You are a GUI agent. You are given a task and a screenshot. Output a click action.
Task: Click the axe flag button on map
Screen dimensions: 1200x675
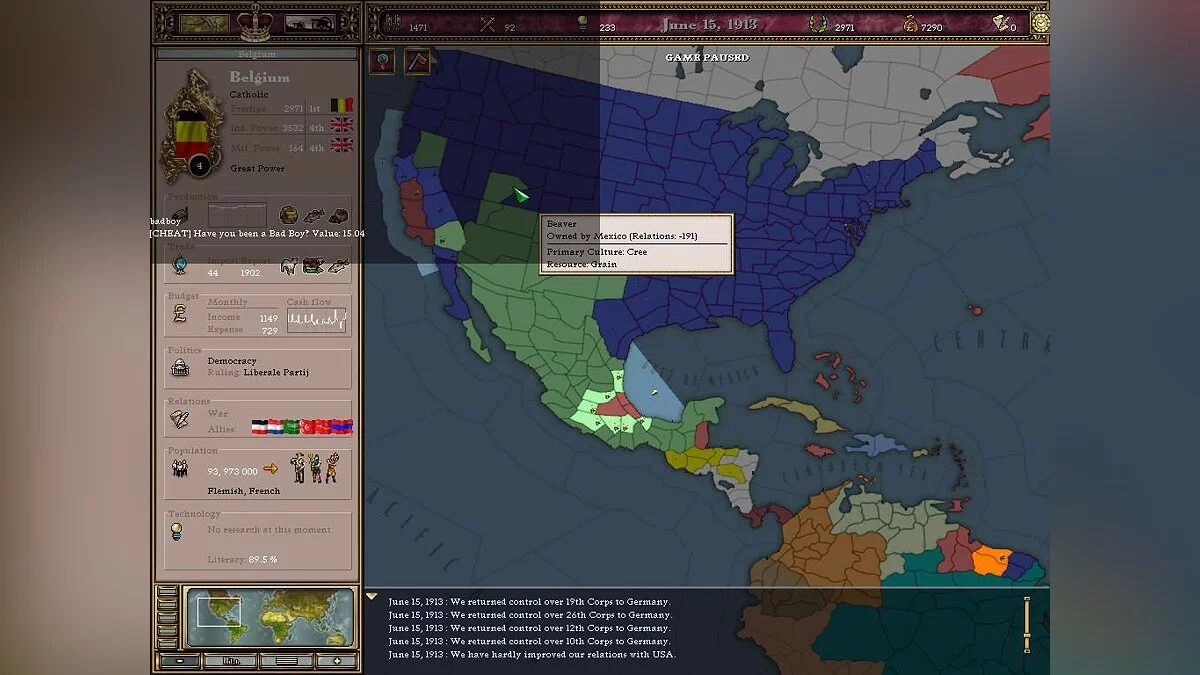tap(417, 61)
